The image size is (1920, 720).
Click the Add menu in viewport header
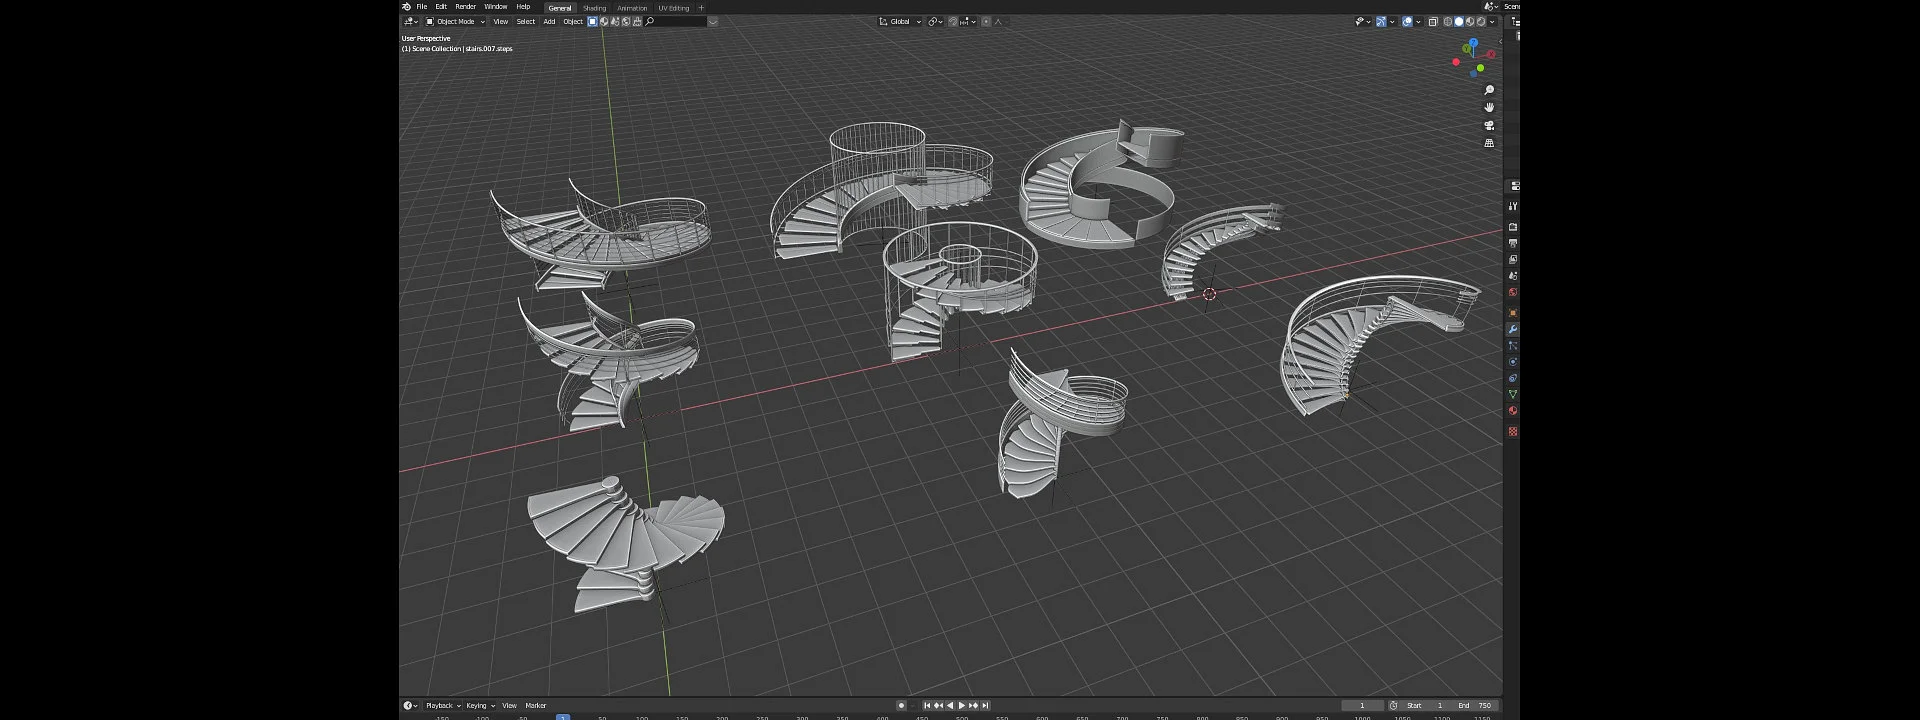549,22
